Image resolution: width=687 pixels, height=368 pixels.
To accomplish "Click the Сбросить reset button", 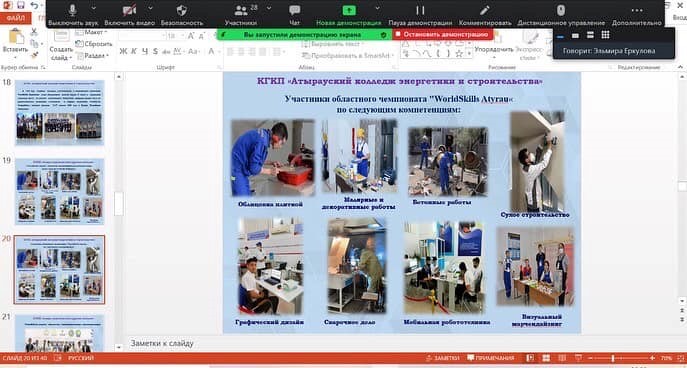I will tap(94, 44).
